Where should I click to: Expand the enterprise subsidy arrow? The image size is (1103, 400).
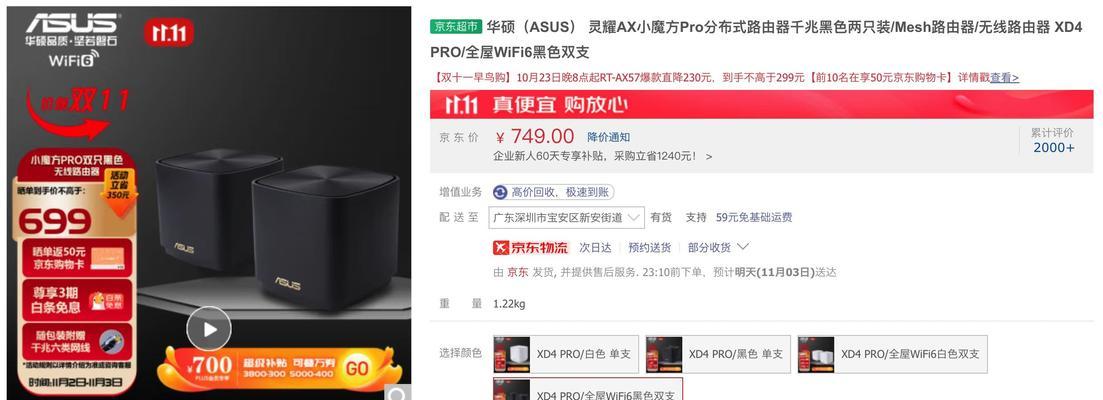click(x=709, y=157)
